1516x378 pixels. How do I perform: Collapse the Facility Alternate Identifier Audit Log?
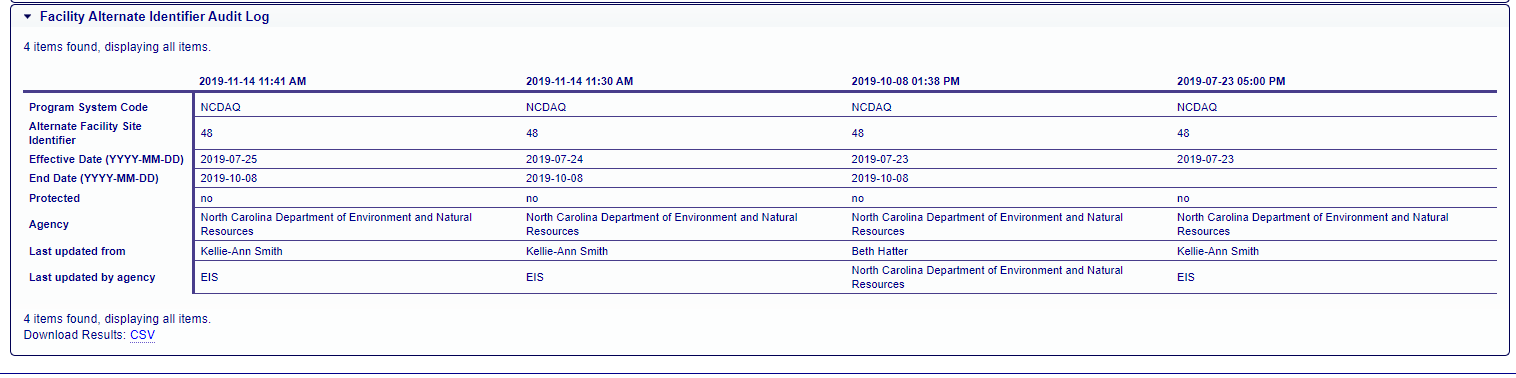pyautogui.click(x=28, y=17)
